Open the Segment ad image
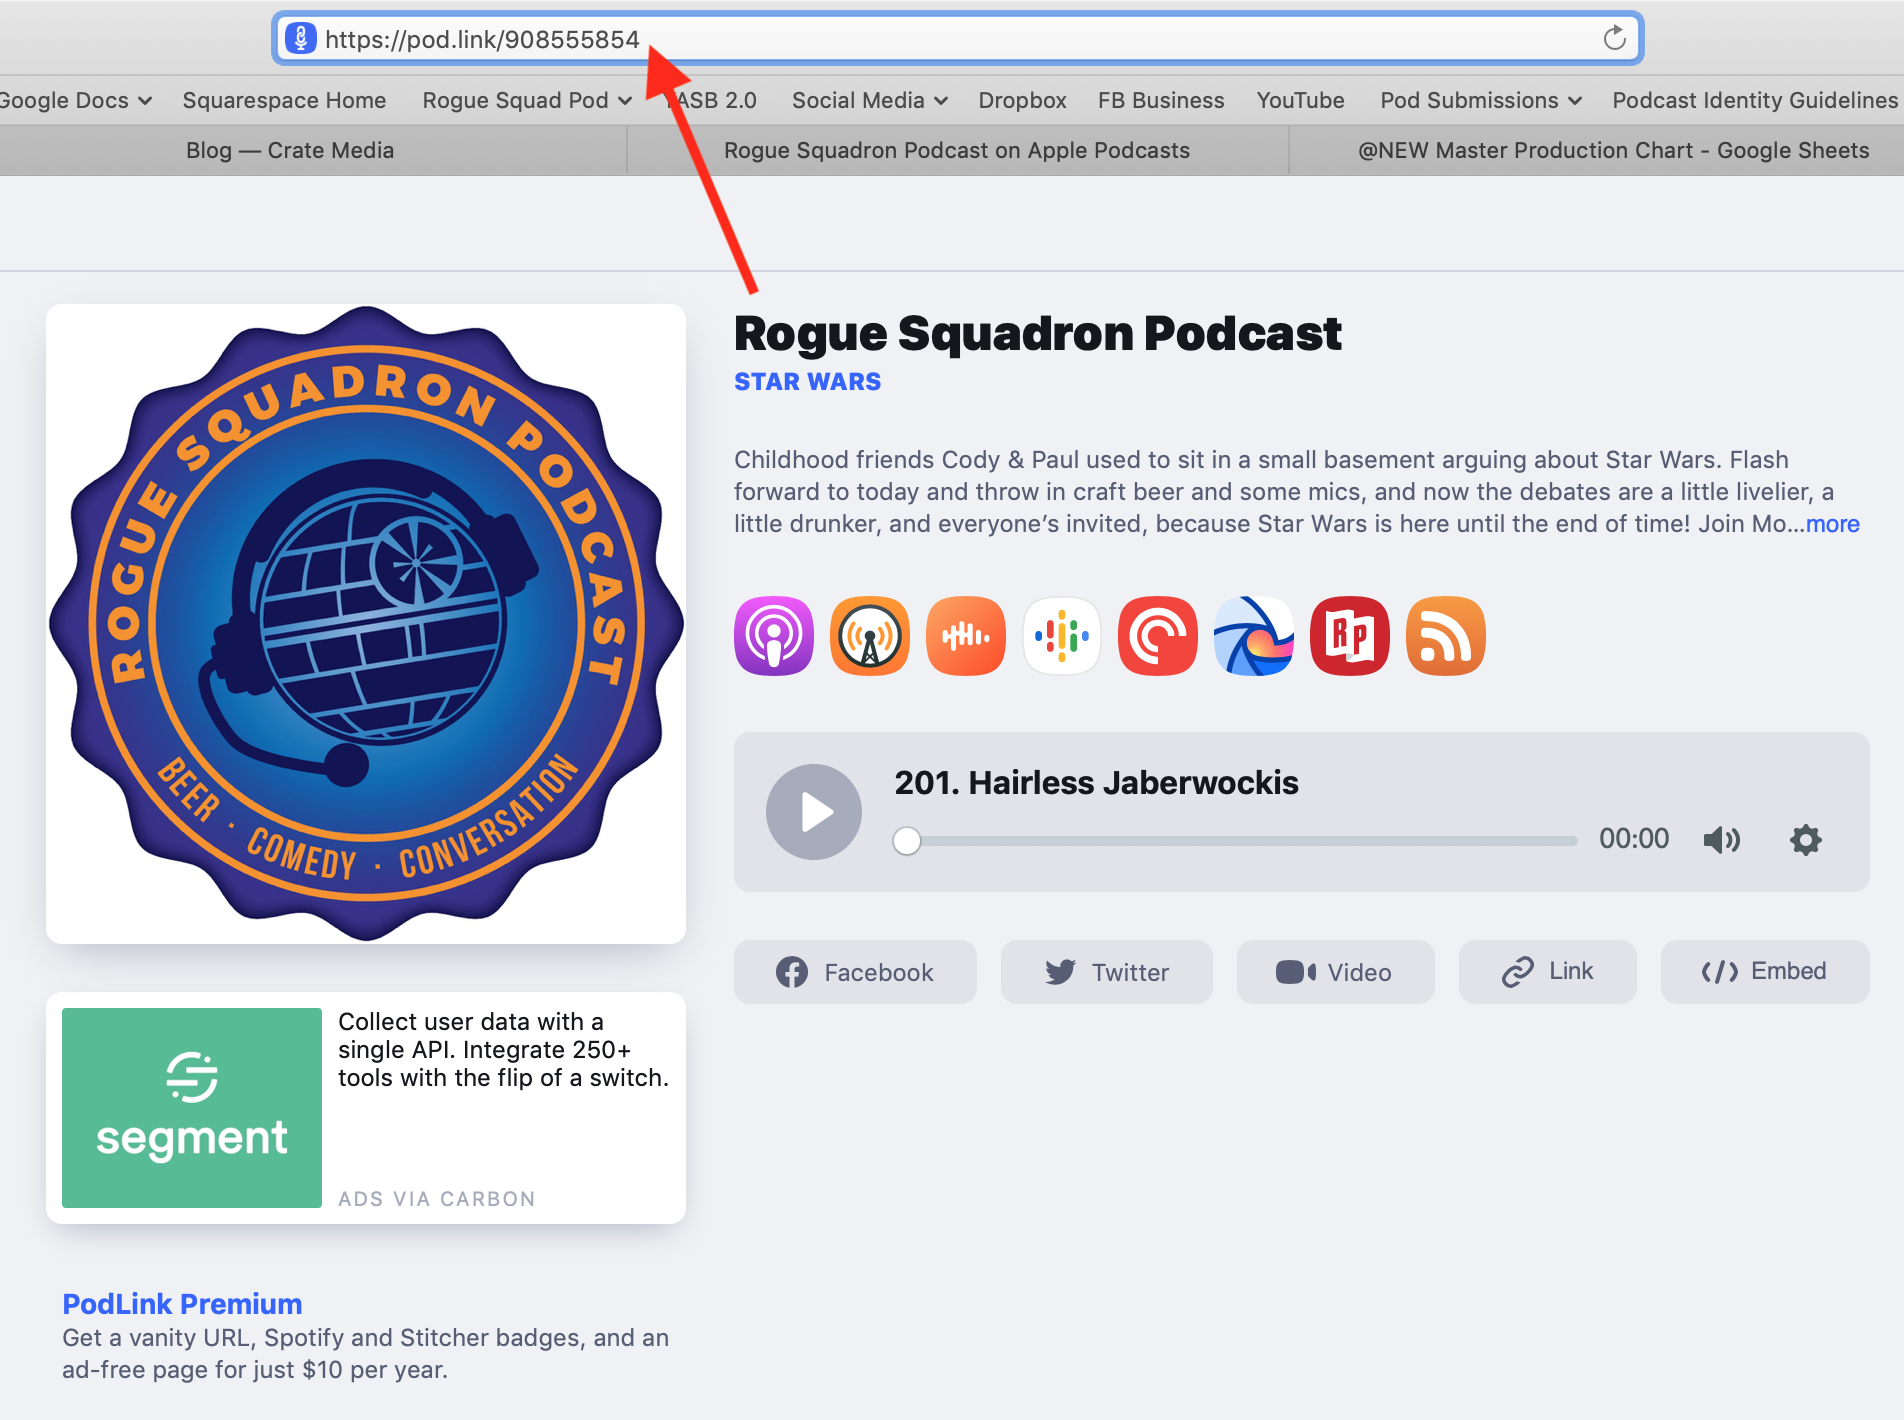This screenshot has height=1420, width=1904. coord(192,1108)
